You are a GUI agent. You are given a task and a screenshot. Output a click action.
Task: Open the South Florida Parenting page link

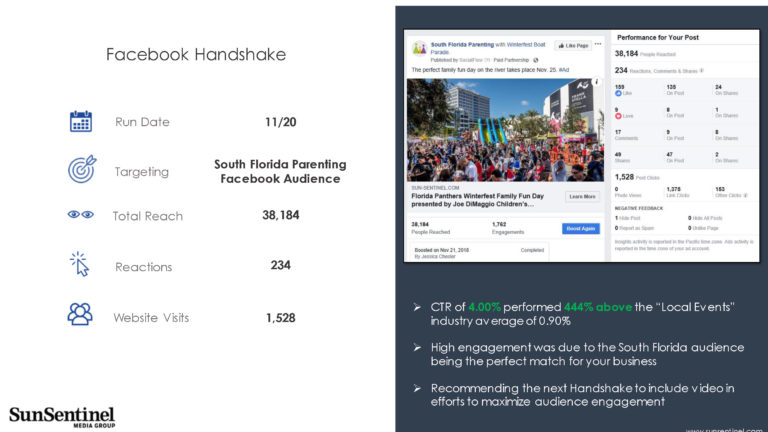[462, 45]
